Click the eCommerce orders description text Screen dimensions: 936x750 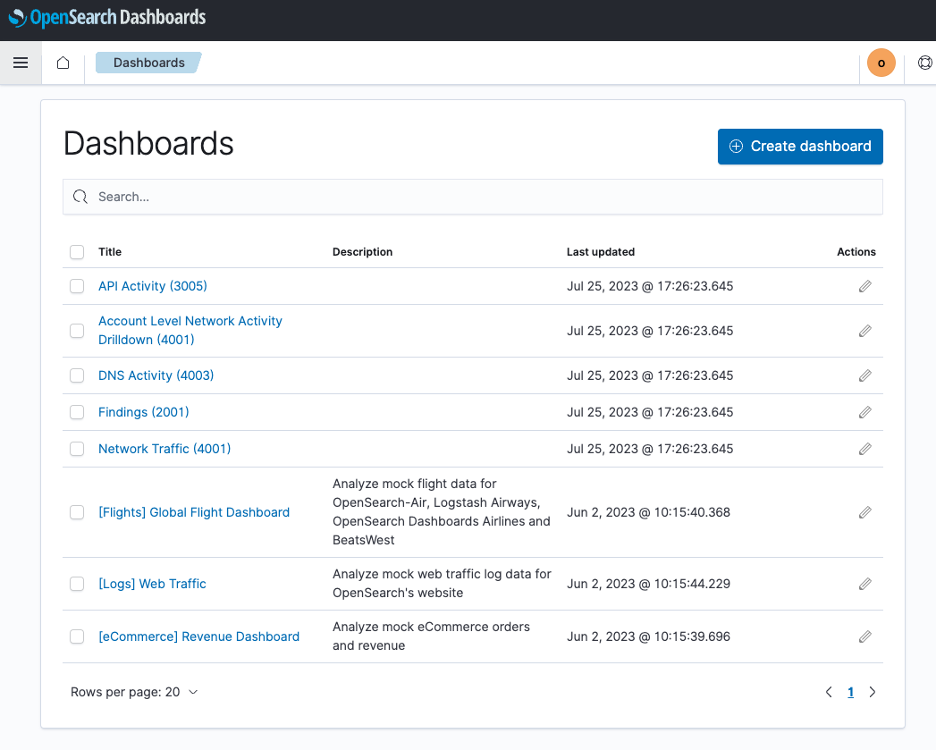pyautogui.click(x=431, y=637)
